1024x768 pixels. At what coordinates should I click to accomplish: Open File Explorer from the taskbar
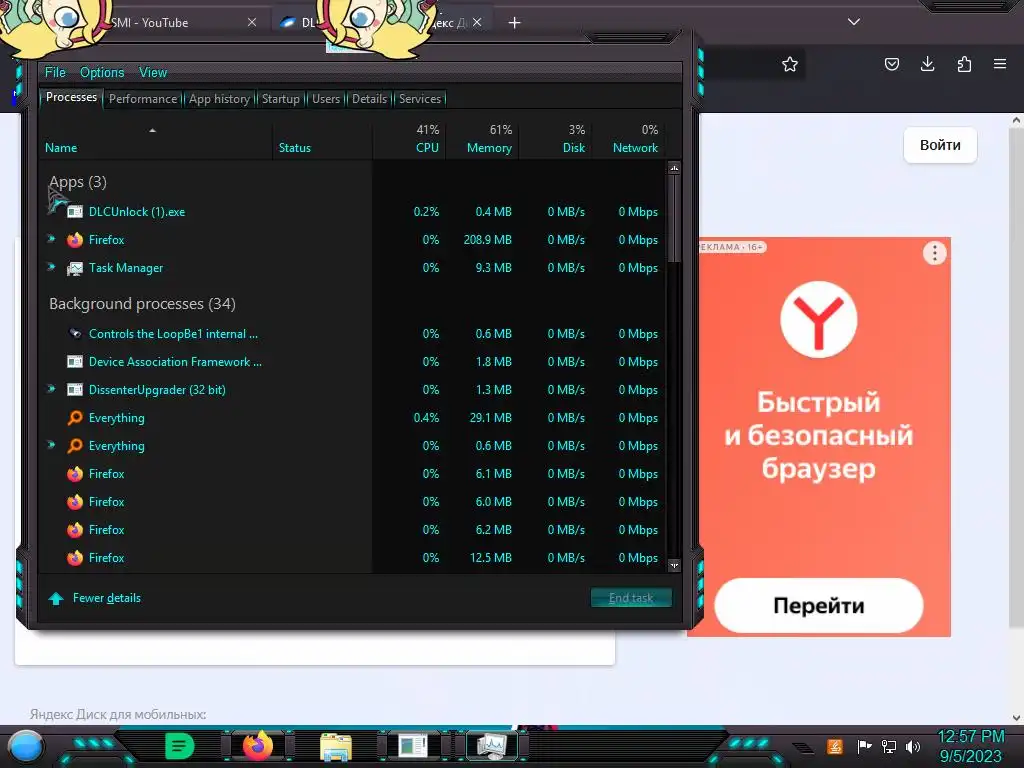[x=336, y=746]
